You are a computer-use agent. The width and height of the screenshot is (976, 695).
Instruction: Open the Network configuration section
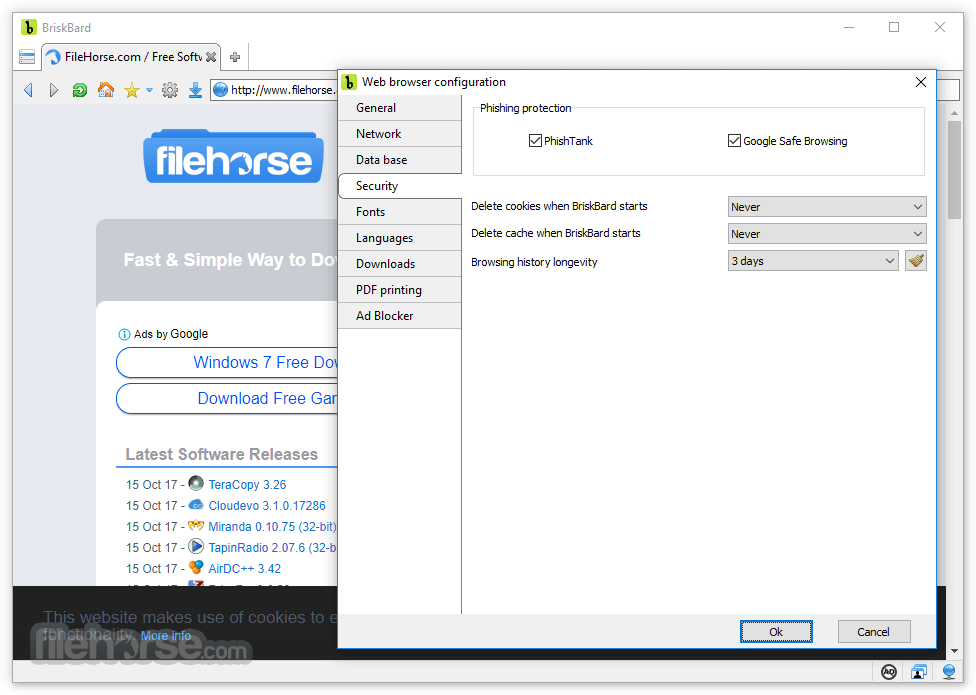pos(400,134)
